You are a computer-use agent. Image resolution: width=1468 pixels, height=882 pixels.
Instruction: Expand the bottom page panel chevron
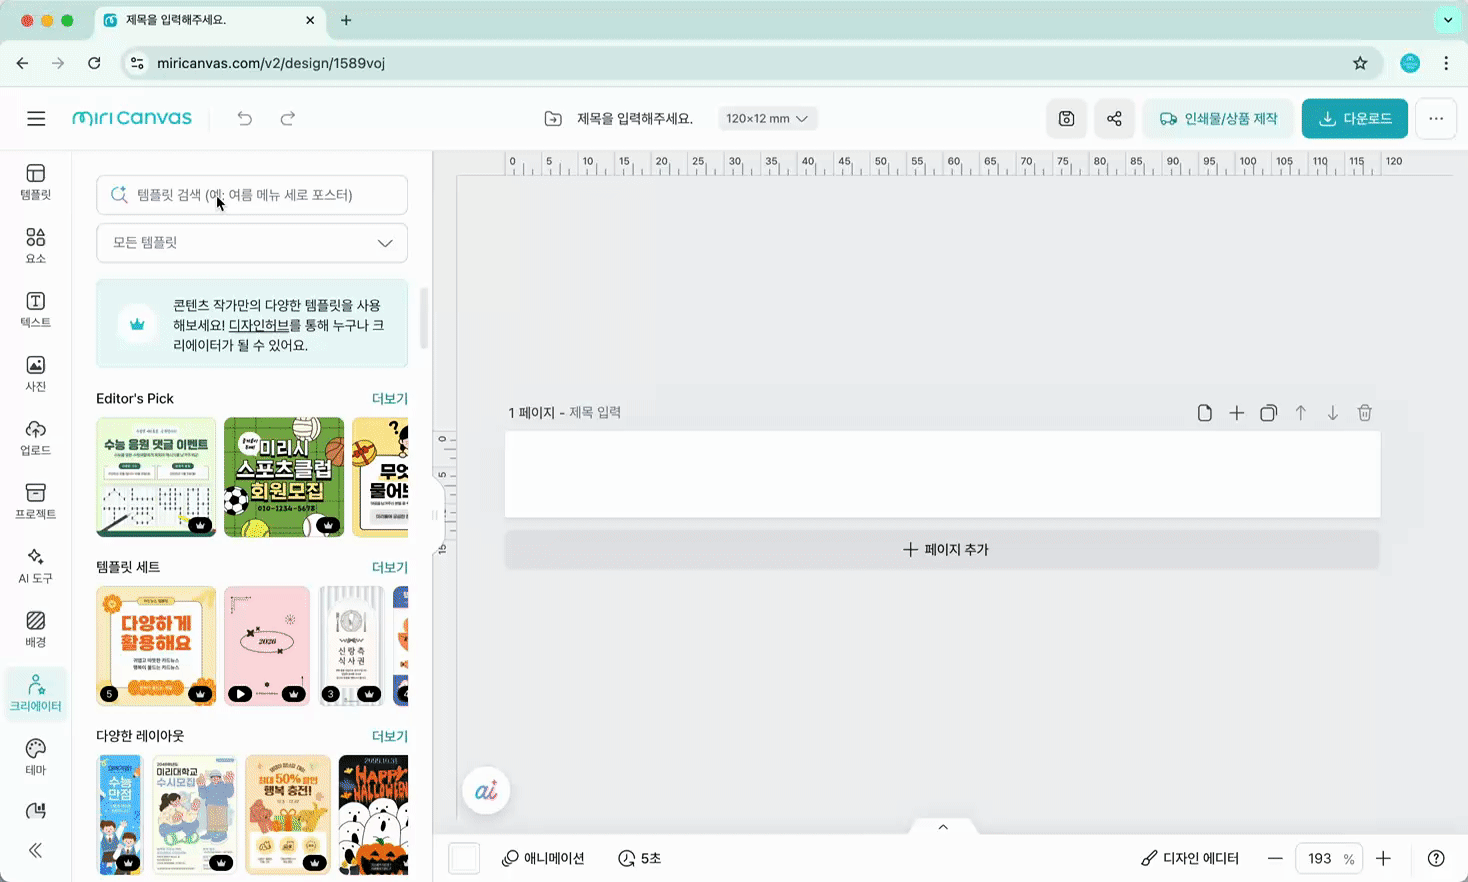tap(942, 827)
